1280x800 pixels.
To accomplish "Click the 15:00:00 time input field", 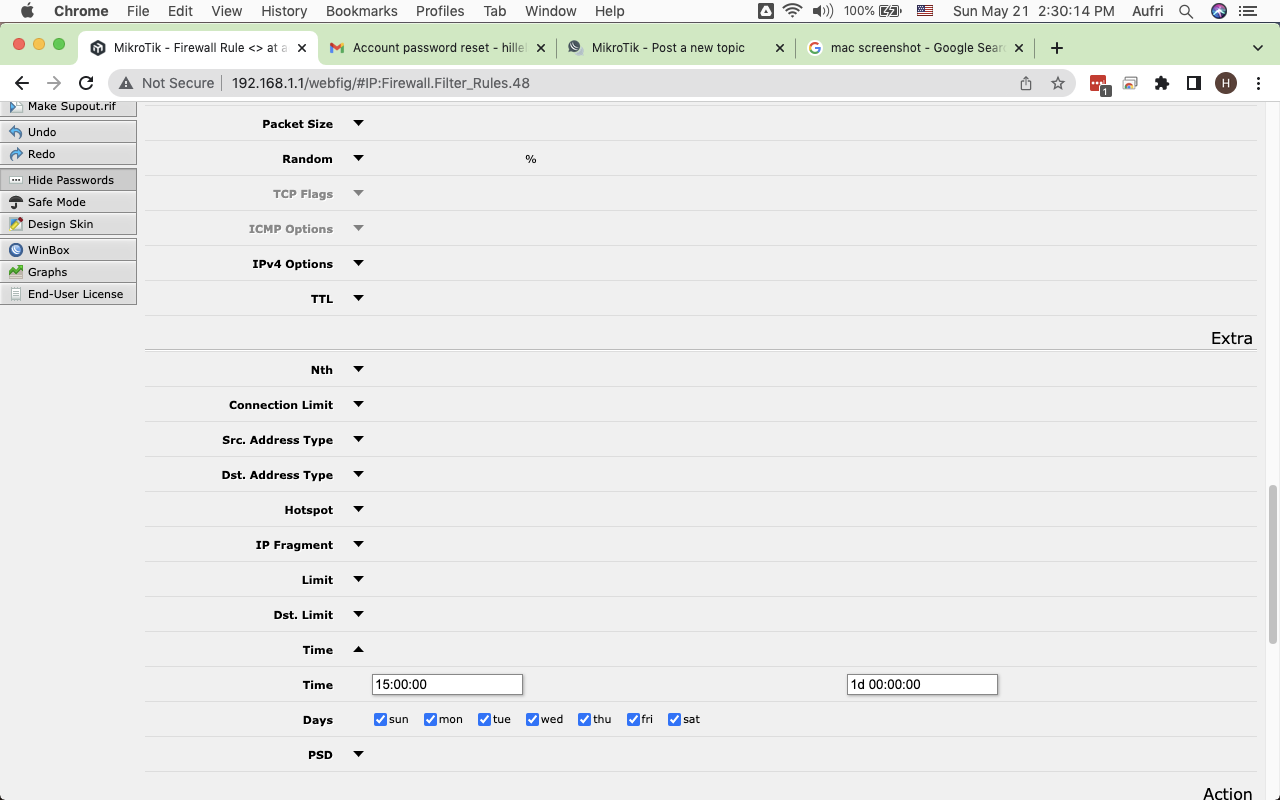I will (447, 685).
